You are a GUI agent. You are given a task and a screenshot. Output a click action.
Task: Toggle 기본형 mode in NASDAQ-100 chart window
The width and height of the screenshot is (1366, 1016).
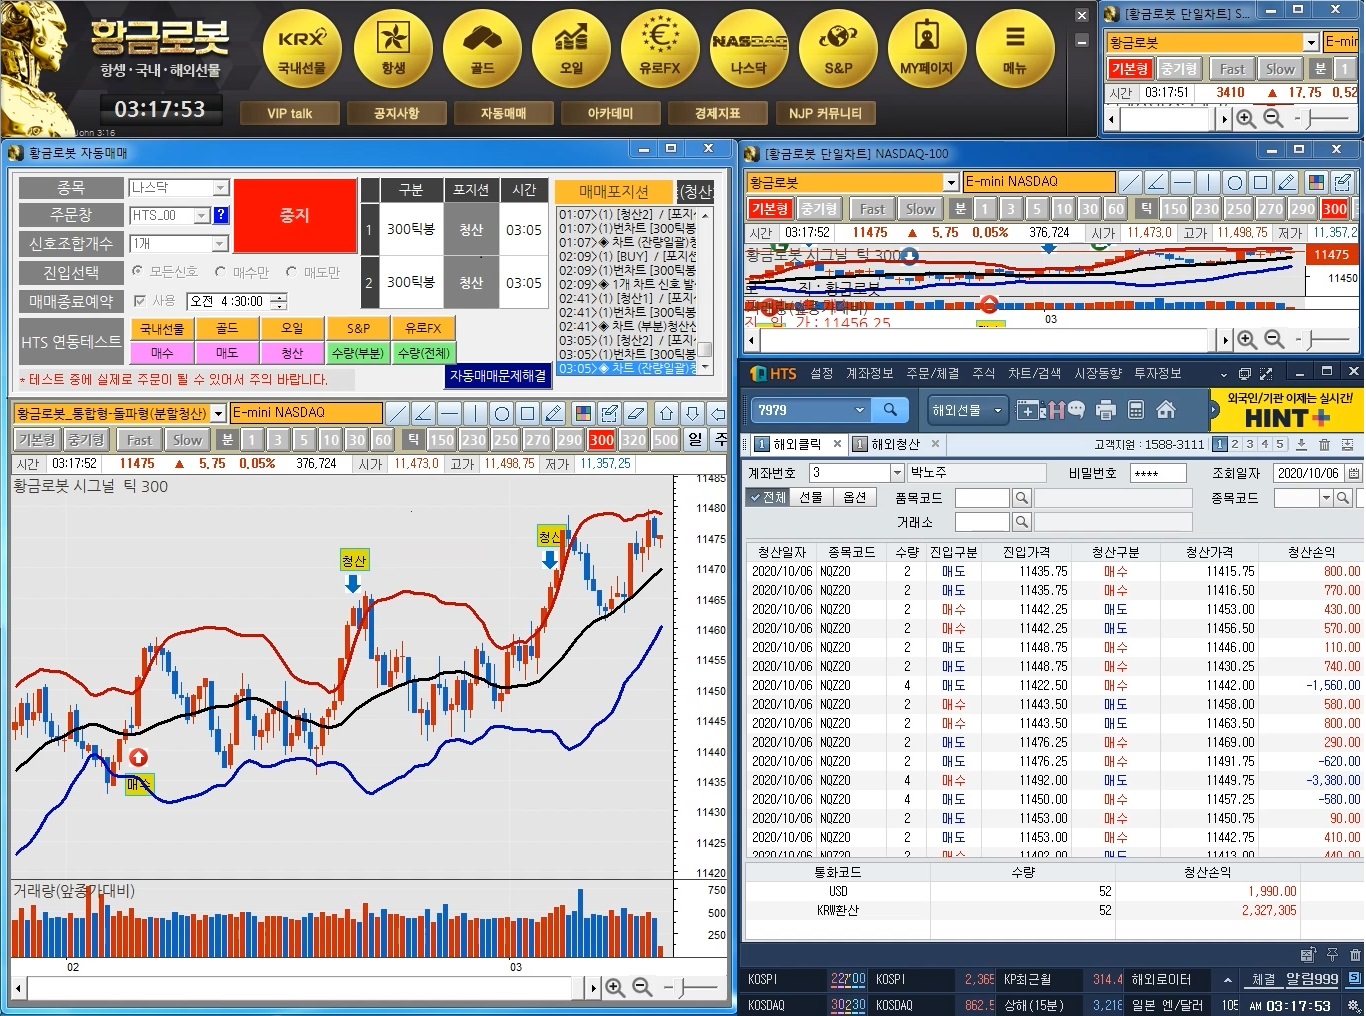click(770, 208)
